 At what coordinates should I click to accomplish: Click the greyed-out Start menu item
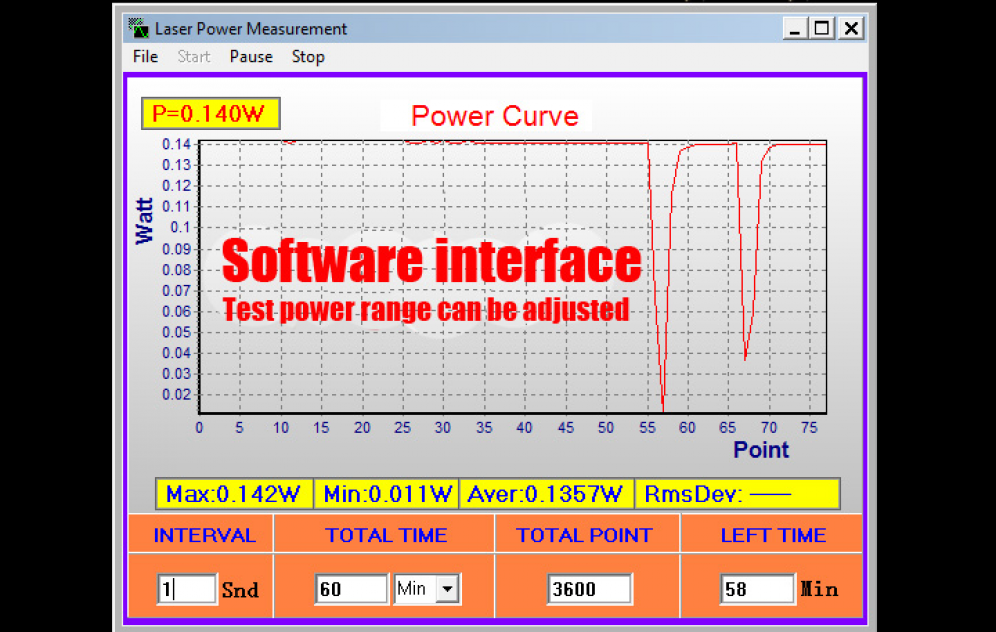pyautogui.click(x=194, y=57)
